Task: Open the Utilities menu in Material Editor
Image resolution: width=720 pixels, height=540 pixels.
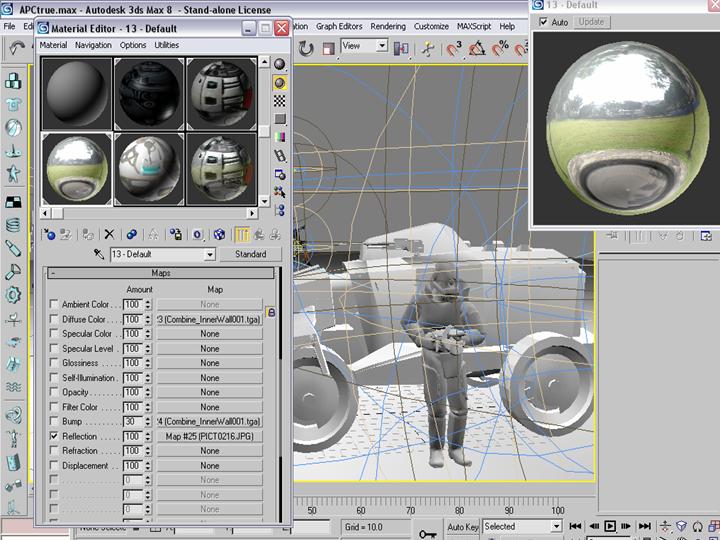Action: (166, 45)
